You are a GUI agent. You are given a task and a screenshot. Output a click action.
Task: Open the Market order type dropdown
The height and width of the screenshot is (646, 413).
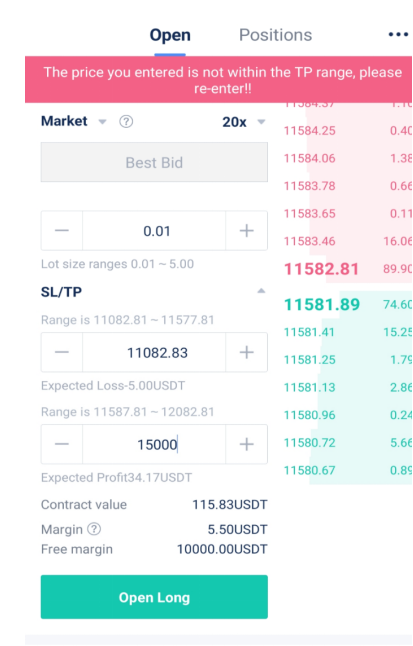tap(74, 121)
